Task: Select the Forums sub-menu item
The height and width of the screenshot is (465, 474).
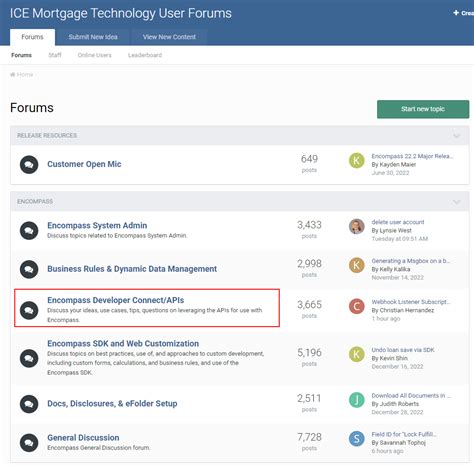Action: click(21, 55)
